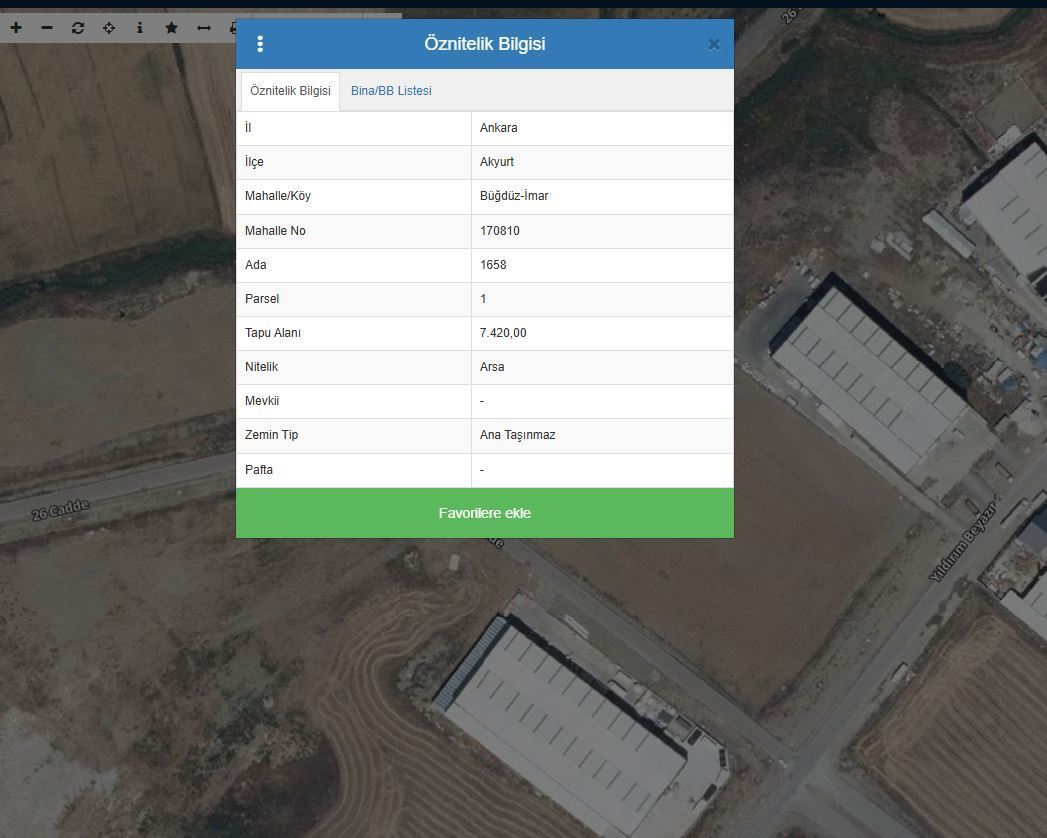Select the Öznitelik Bilgisi tab
Screen dimensions: 1047x838
pyautogui.click(x=290, y=91)
